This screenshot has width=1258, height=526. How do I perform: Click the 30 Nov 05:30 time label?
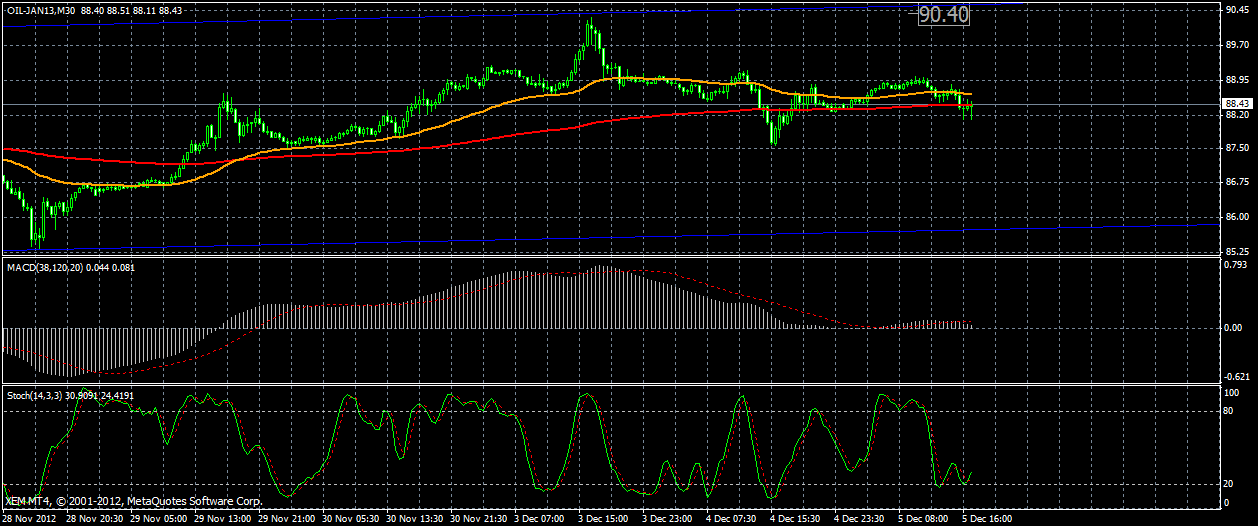tap(351, 519)
